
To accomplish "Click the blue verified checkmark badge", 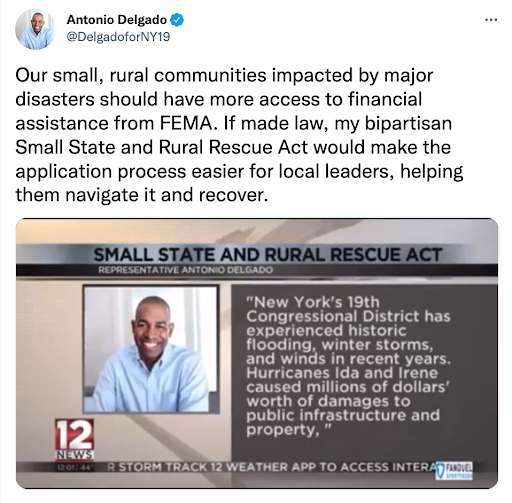I will tap(177, 20).
